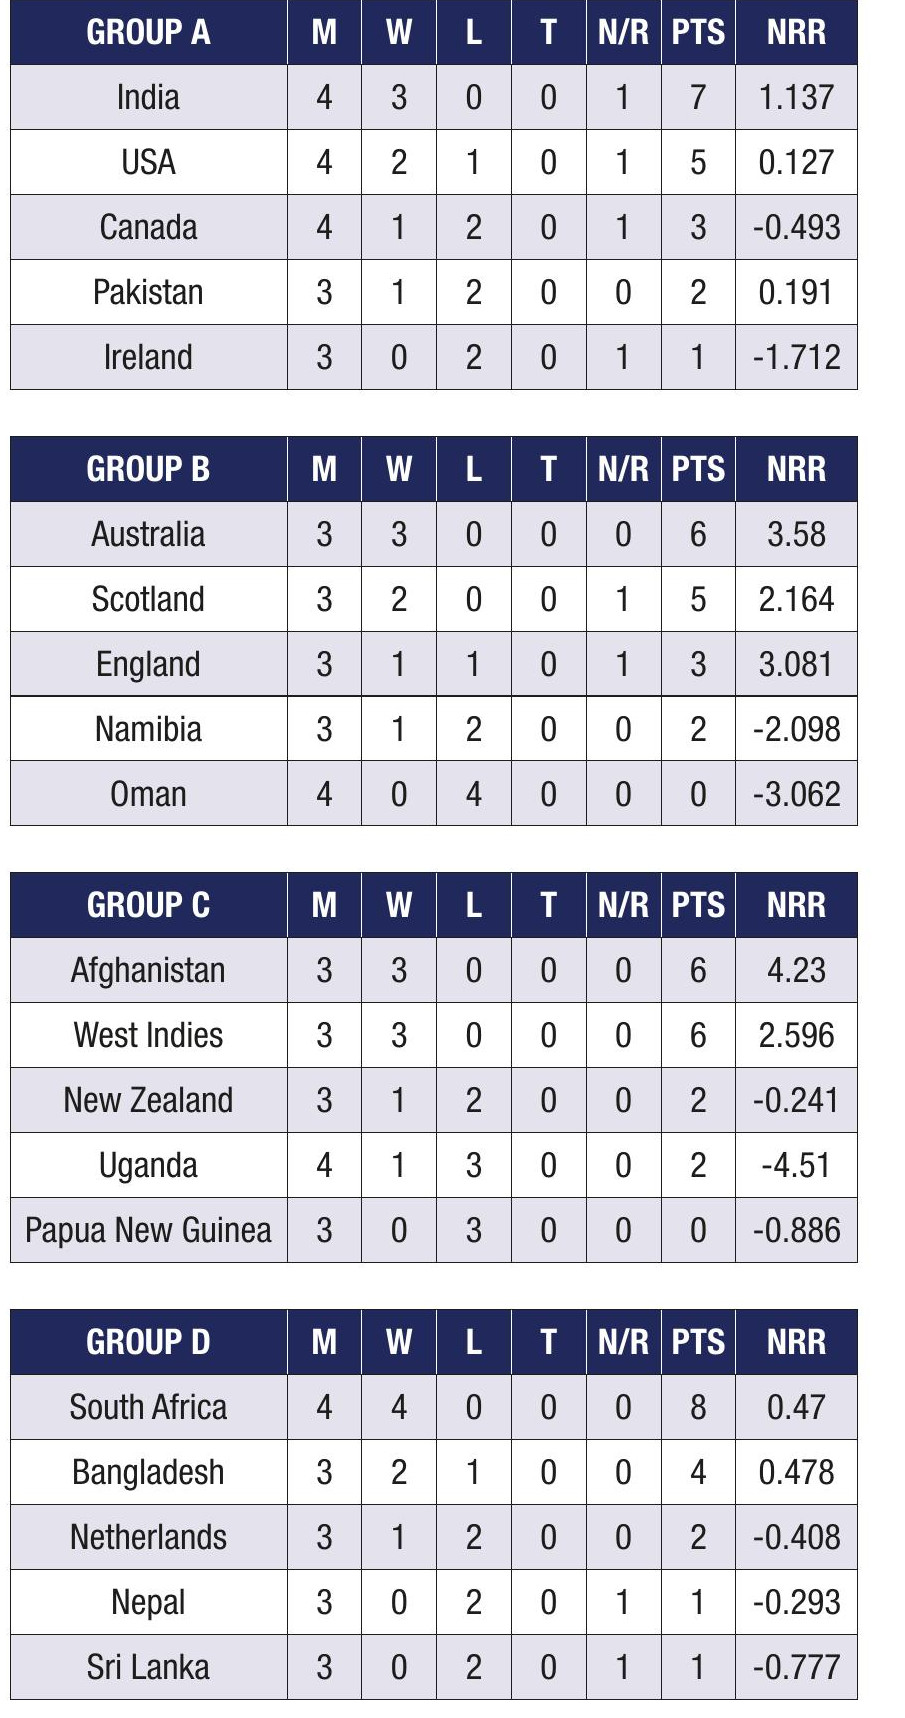Select the Nepal team name

[x=148, y=1602]
